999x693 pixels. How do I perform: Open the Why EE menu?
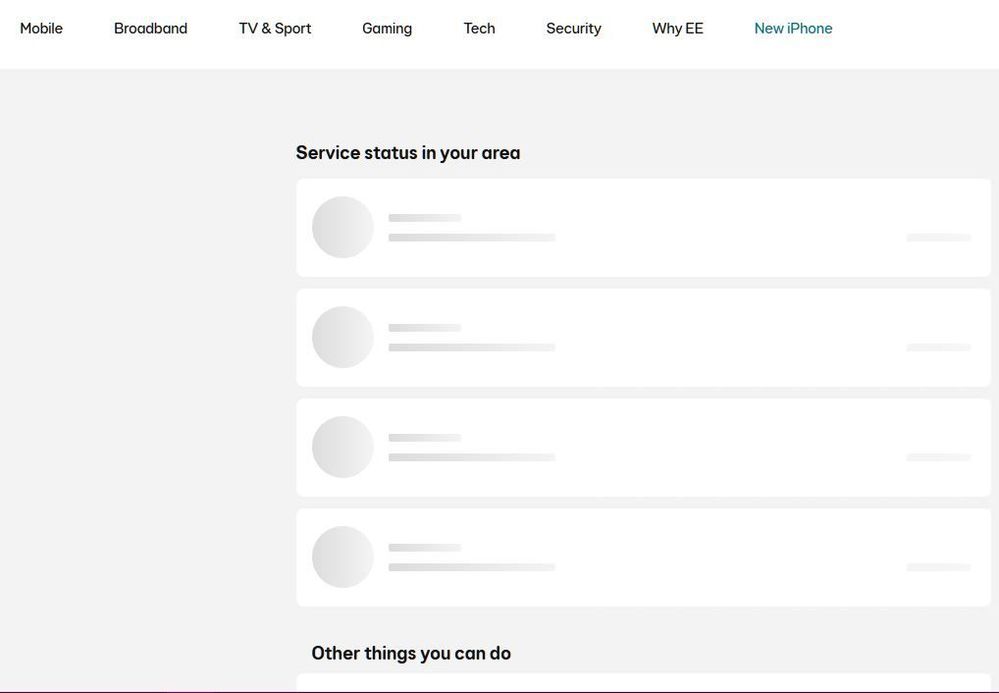point(677,28)
